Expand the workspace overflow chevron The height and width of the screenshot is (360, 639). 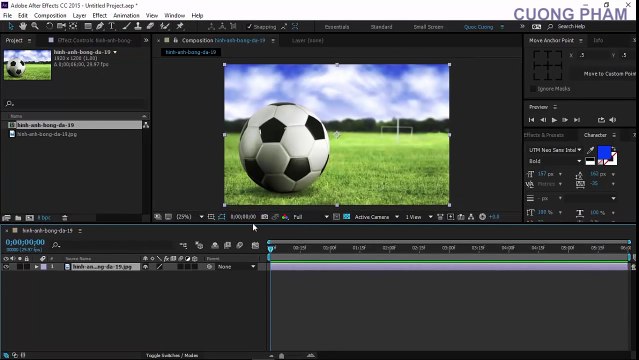(522, 27)
